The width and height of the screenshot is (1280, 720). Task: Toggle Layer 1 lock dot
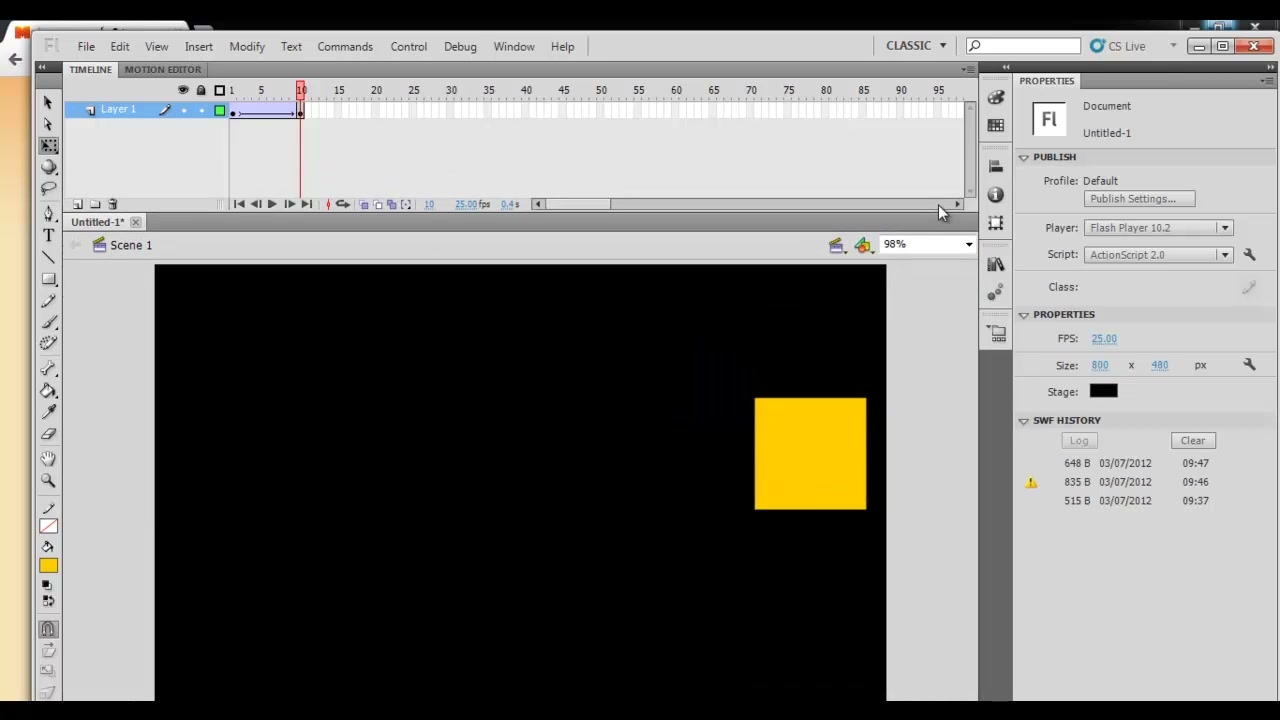(x=201, y=110)
